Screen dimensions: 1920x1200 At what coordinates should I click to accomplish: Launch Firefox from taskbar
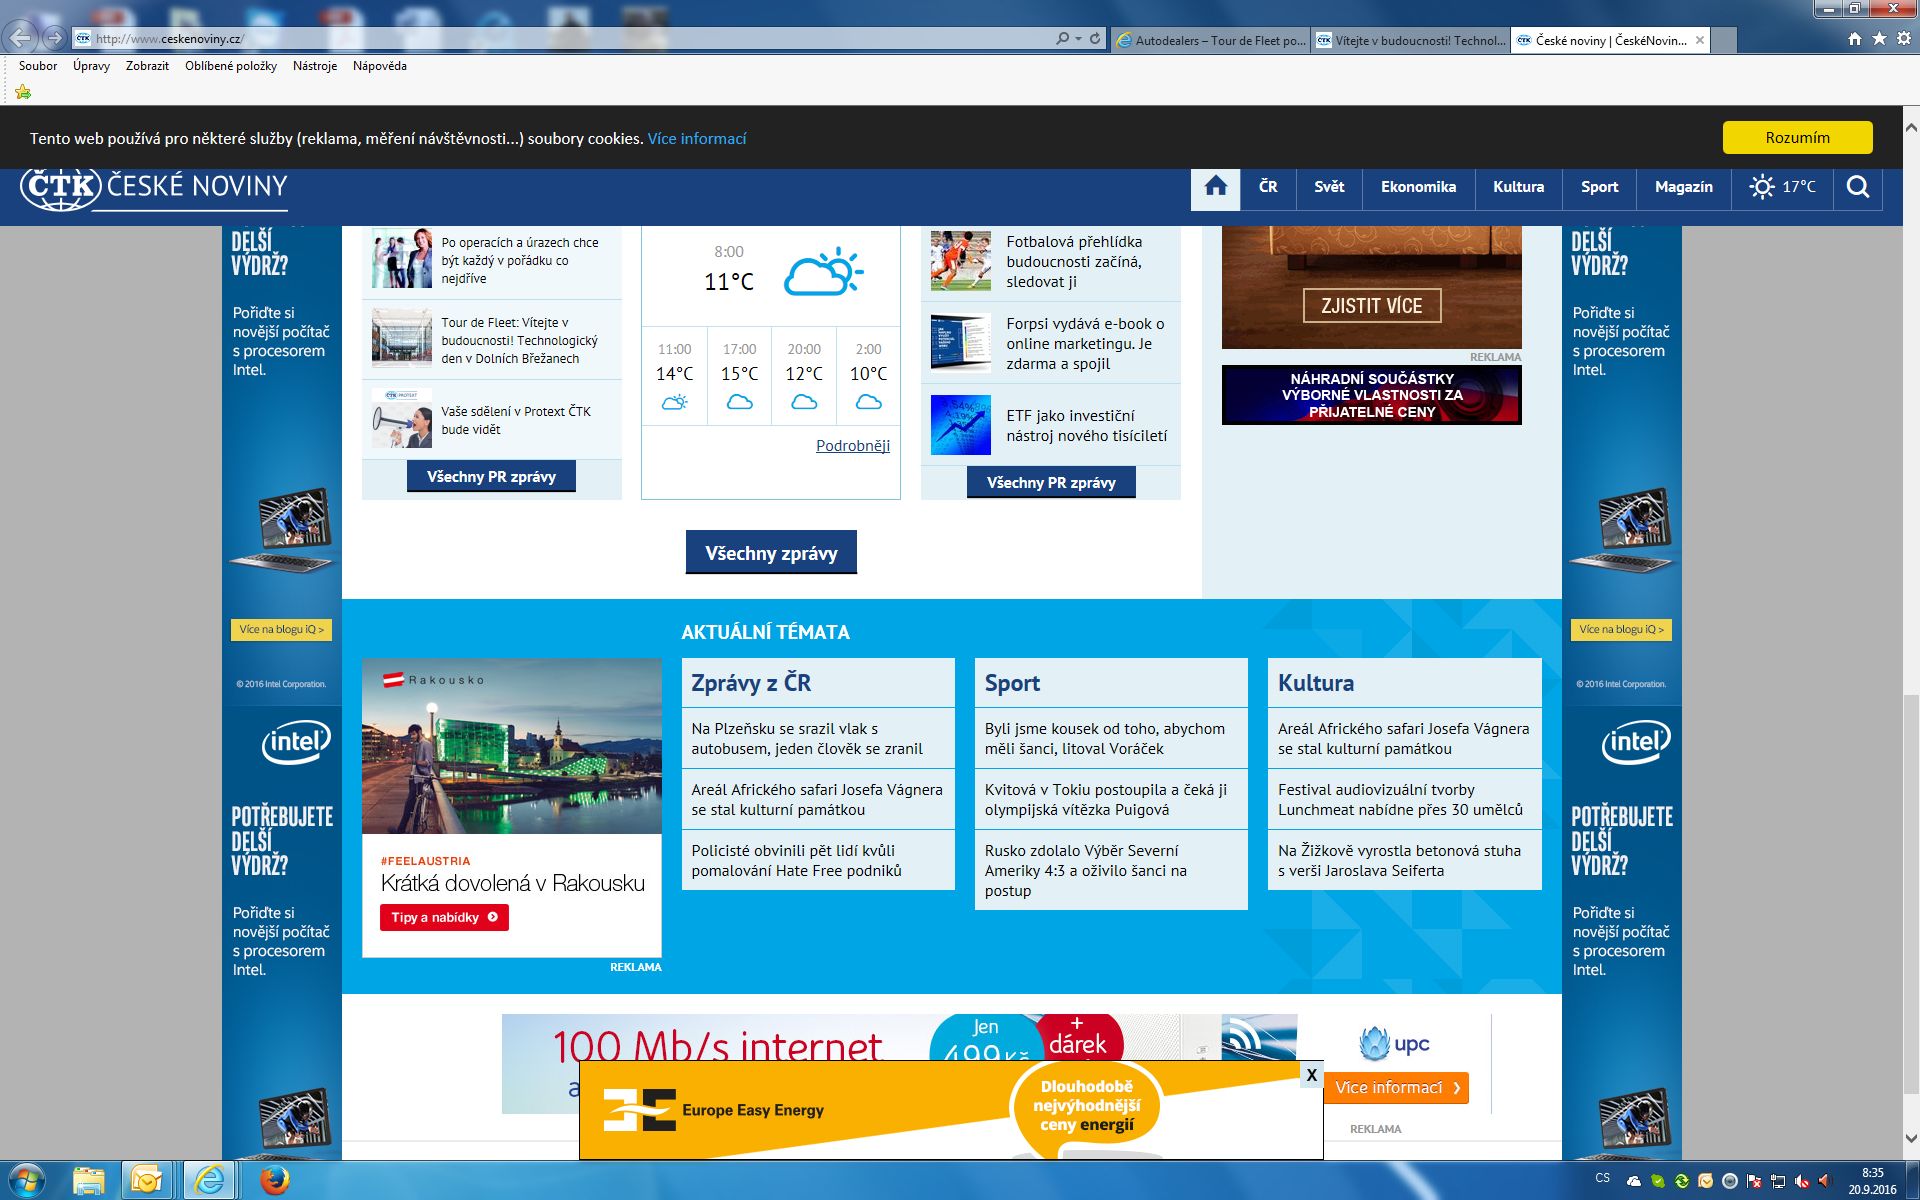[274, 1181]
